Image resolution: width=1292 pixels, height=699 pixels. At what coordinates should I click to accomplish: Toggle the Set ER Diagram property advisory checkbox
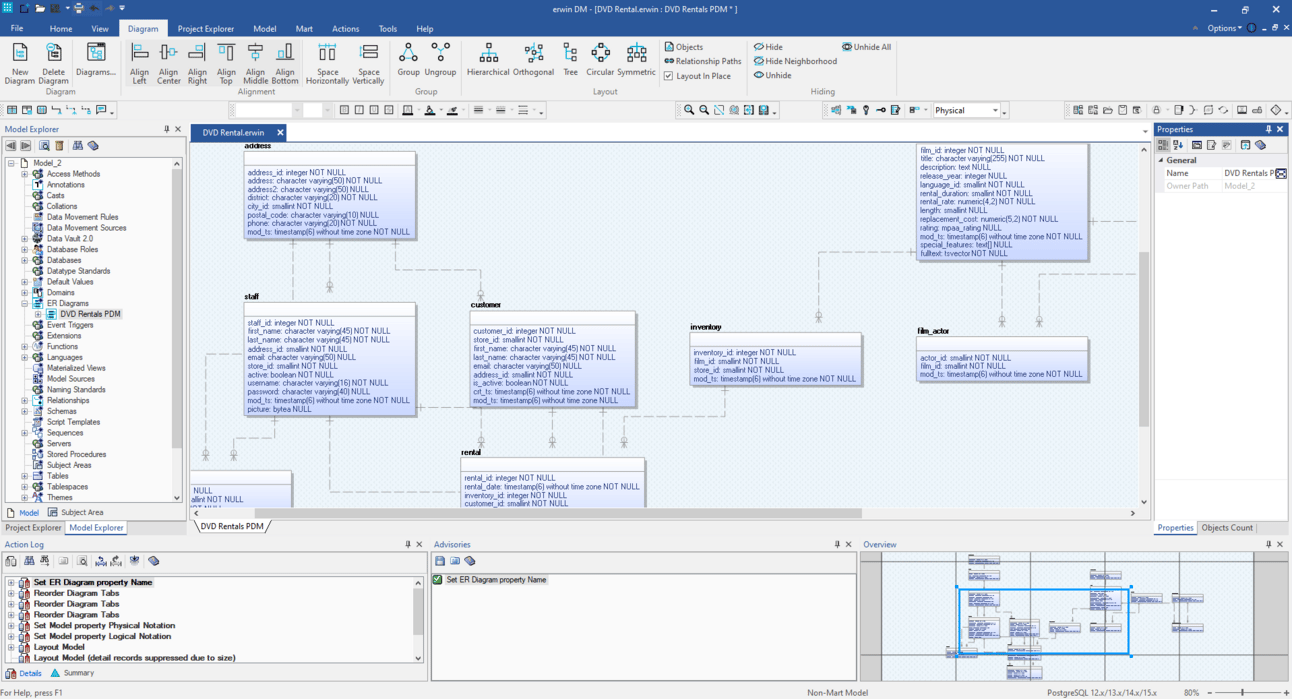[438, 580]
